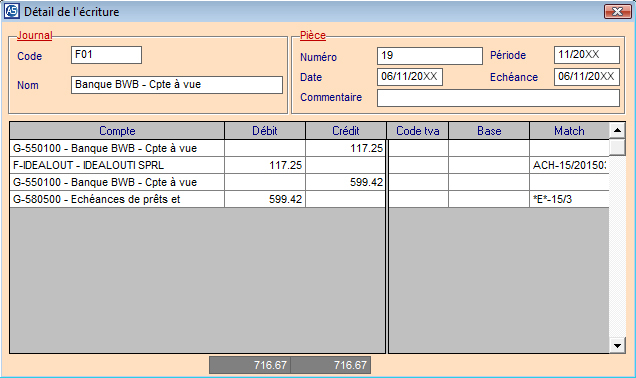Click the empty Commentaire field

click(498, 98)
